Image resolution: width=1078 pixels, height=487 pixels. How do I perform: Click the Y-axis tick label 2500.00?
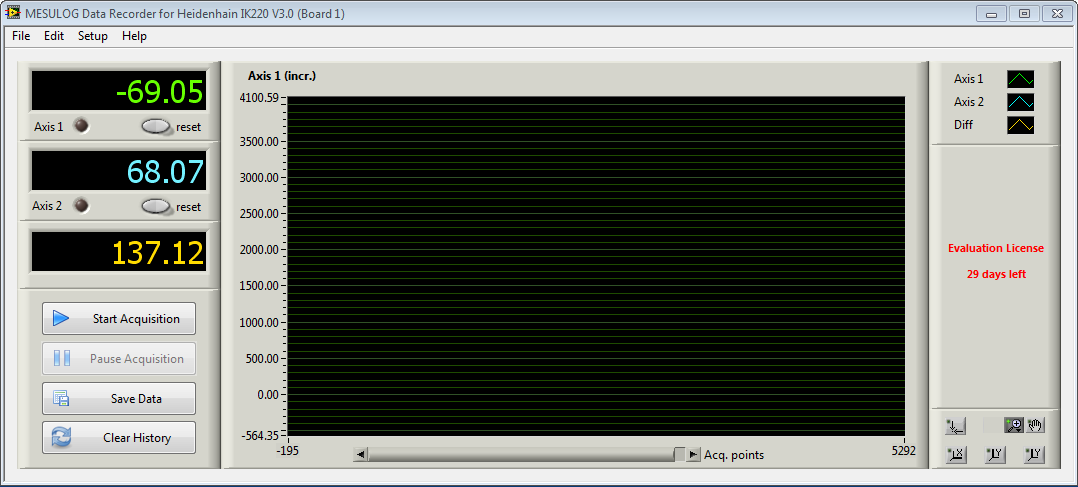(x=259, y=213)
